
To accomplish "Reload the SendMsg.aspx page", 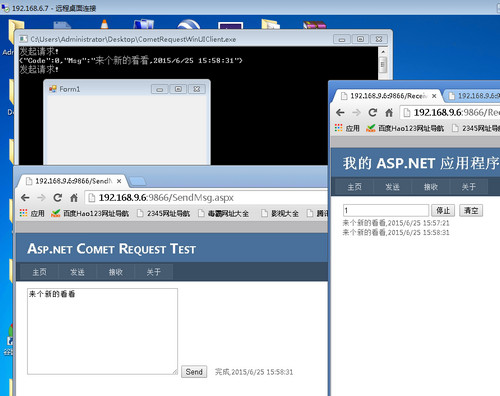I will pos(58,198).
